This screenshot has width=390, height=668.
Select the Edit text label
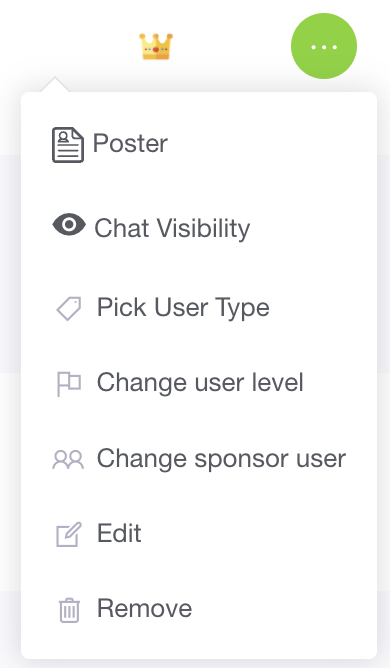[119, 533]
